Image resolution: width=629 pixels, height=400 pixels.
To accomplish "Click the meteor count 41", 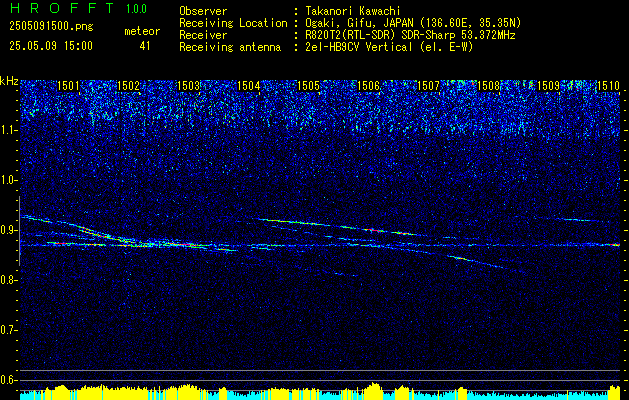I will coord(144,46).
